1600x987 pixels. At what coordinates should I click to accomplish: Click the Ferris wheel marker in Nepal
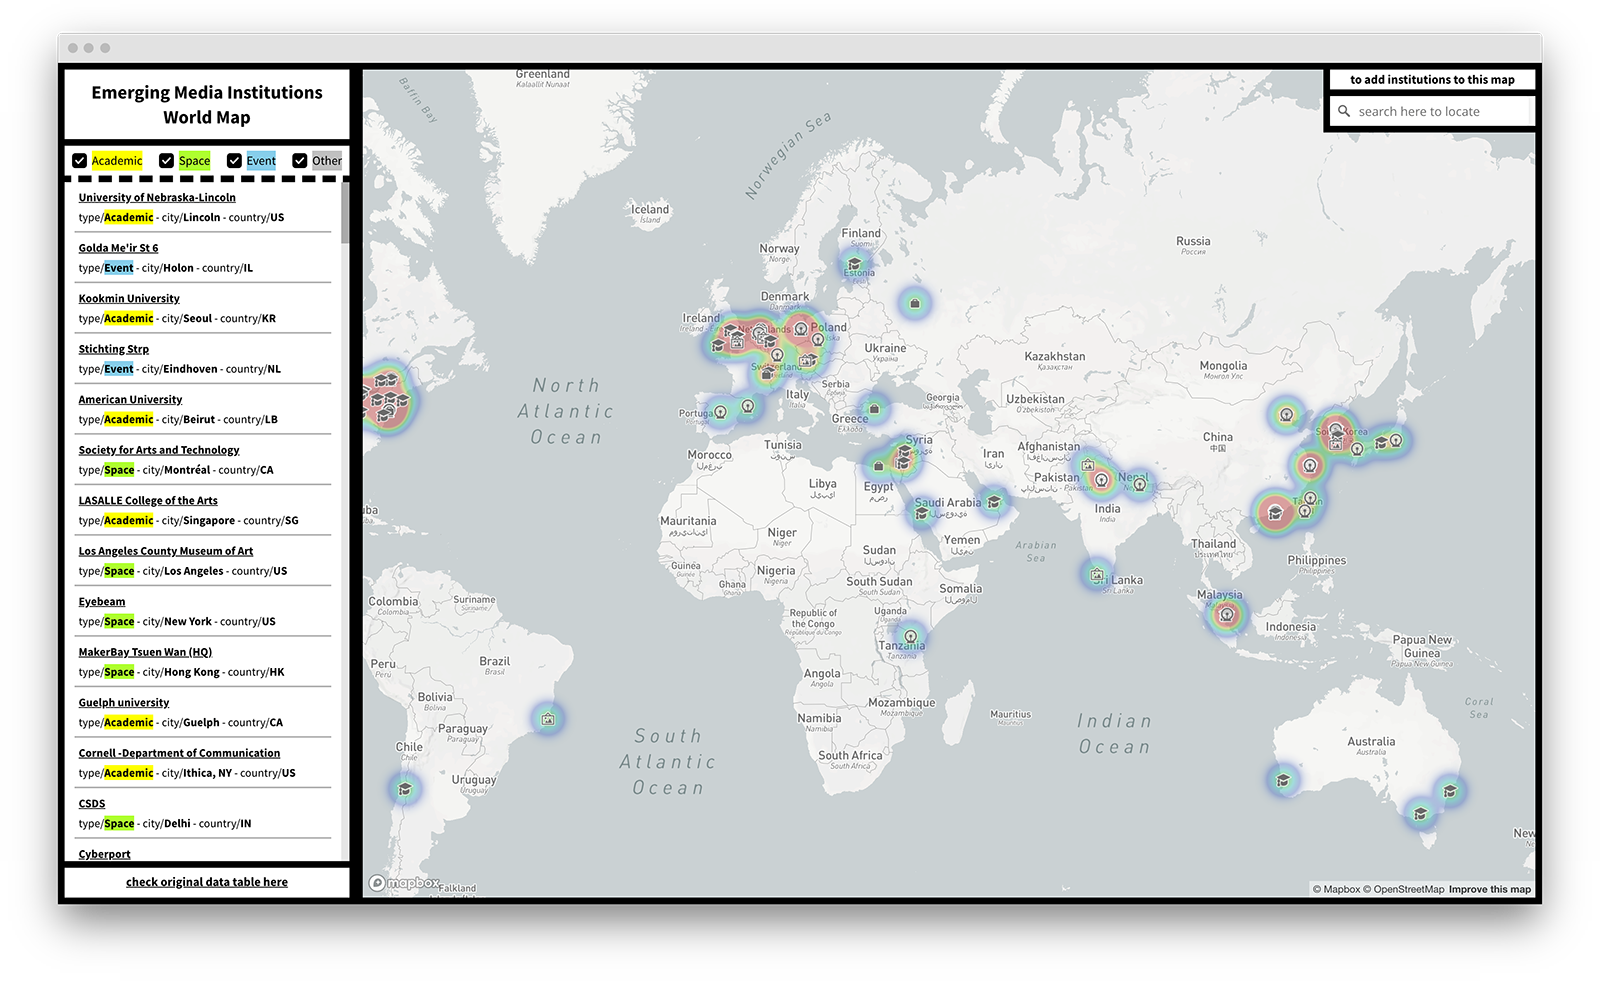(x=1139, y=485)
